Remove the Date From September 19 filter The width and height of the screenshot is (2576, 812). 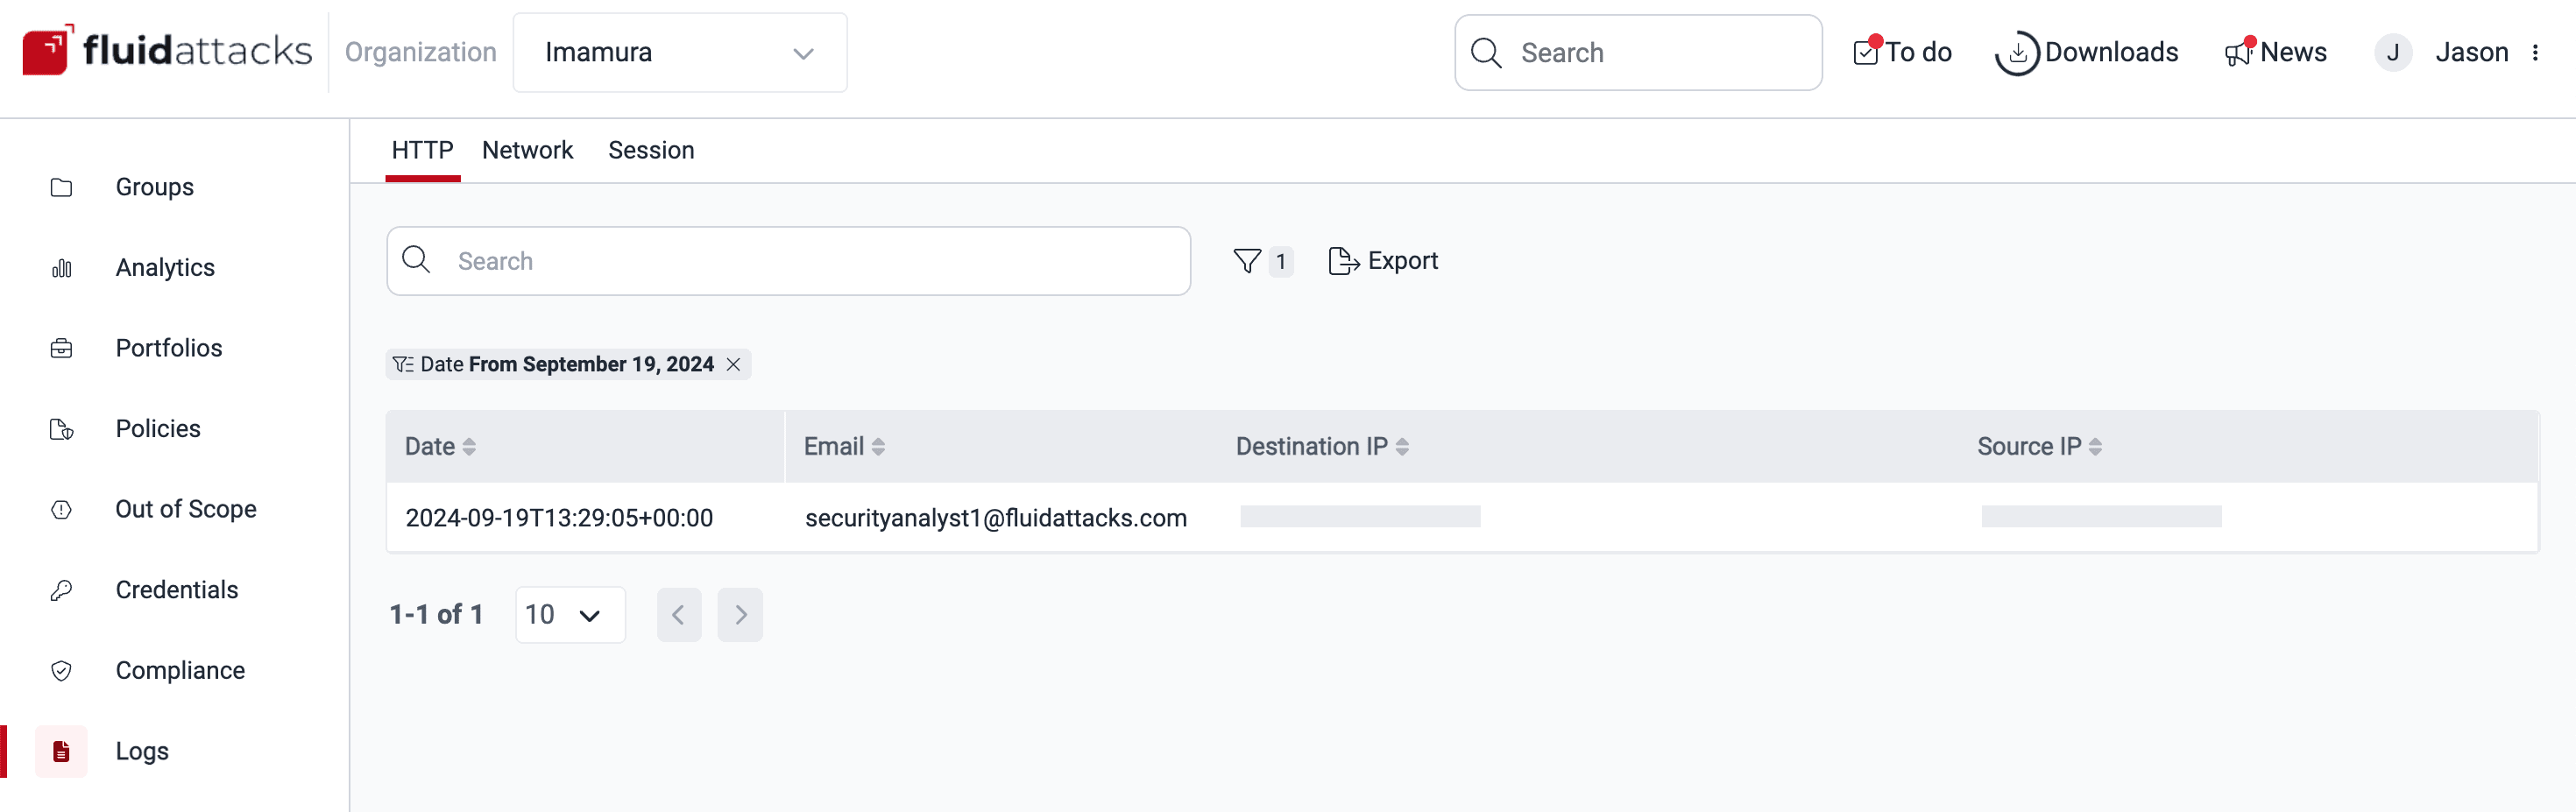pos(733,364)
